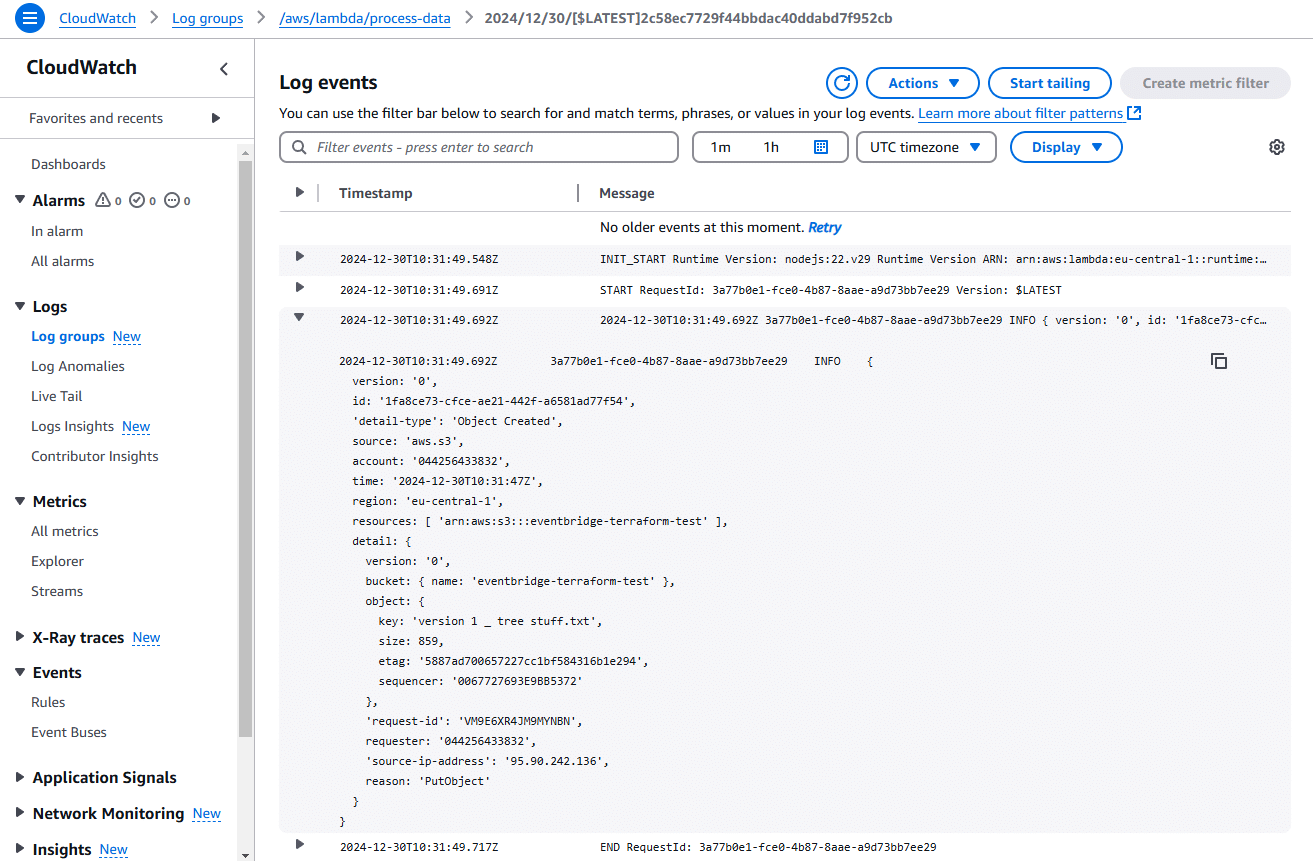Open the calendar date range picker
The height and width of the screenshot is (861, 1313).
tap(821, 147)
